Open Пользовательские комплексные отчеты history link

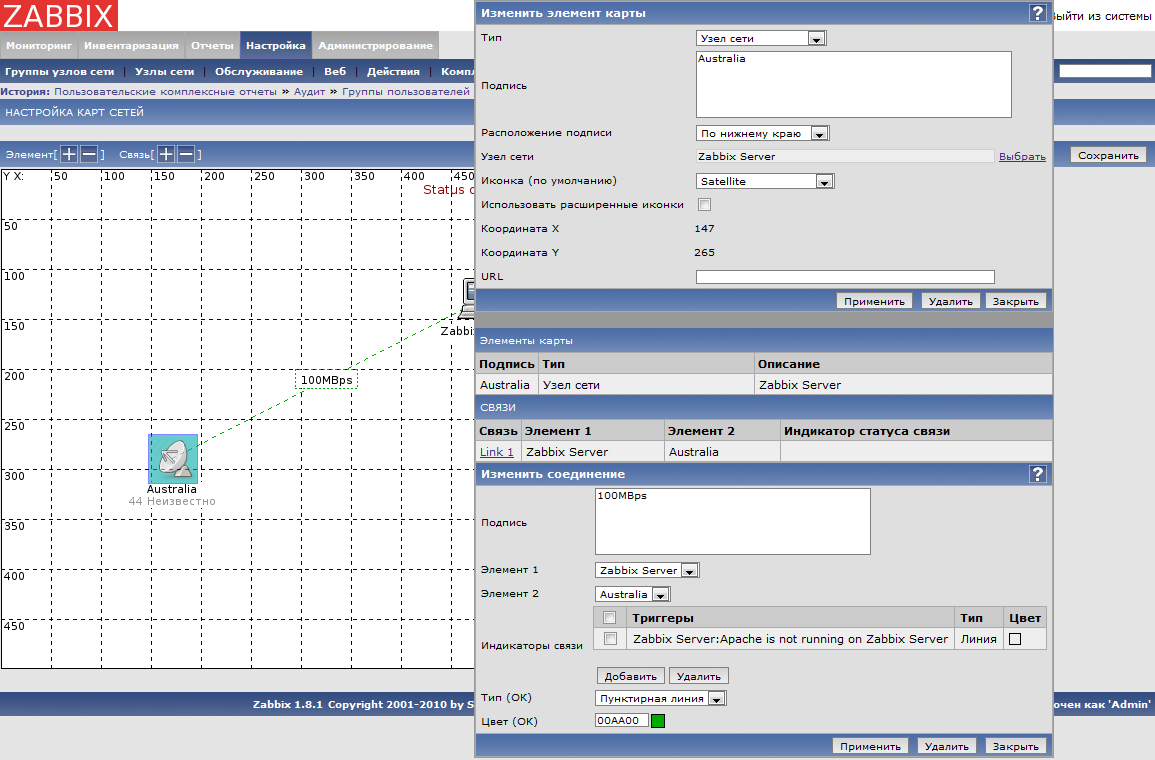tap(165, 91)
